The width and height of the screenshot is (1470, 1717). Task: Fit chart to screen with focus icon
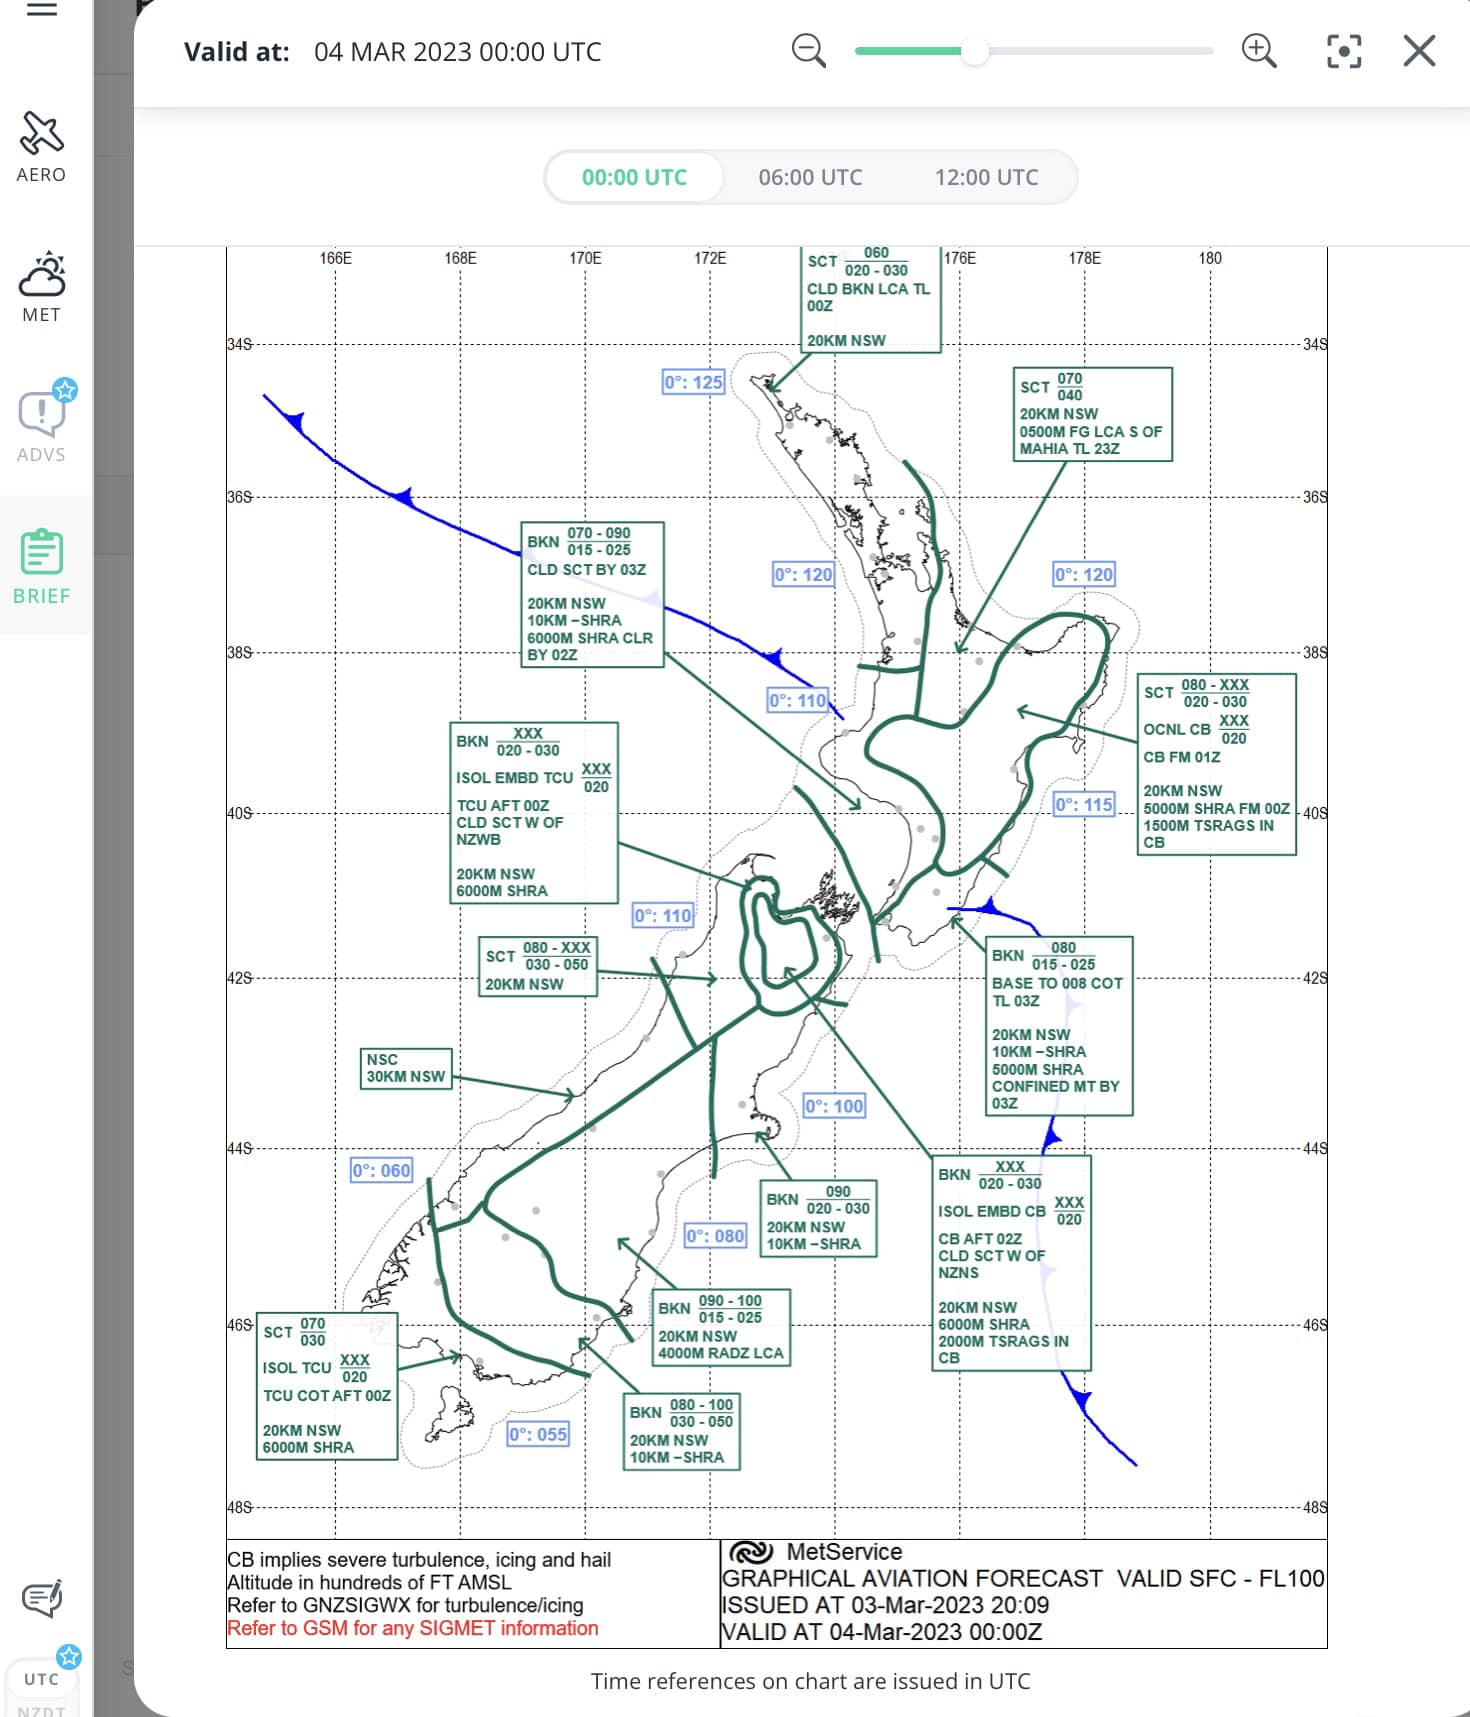click(1343, 51)
